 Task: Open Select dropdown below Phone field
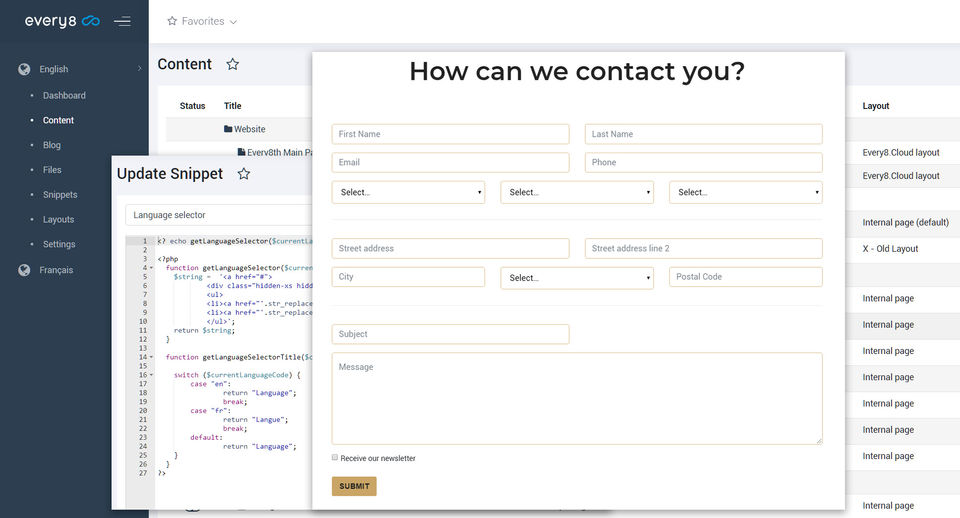(x=746, y=192)
